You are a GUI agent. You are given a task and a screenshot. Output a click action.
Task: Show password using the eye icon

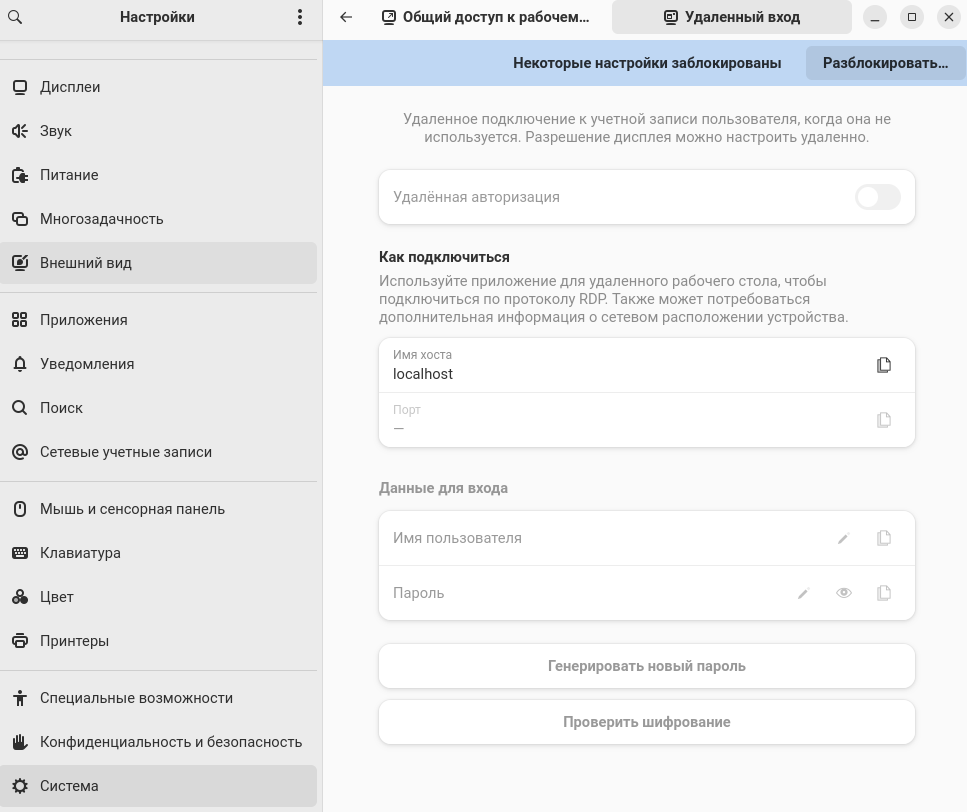click(x=844, y=593)
